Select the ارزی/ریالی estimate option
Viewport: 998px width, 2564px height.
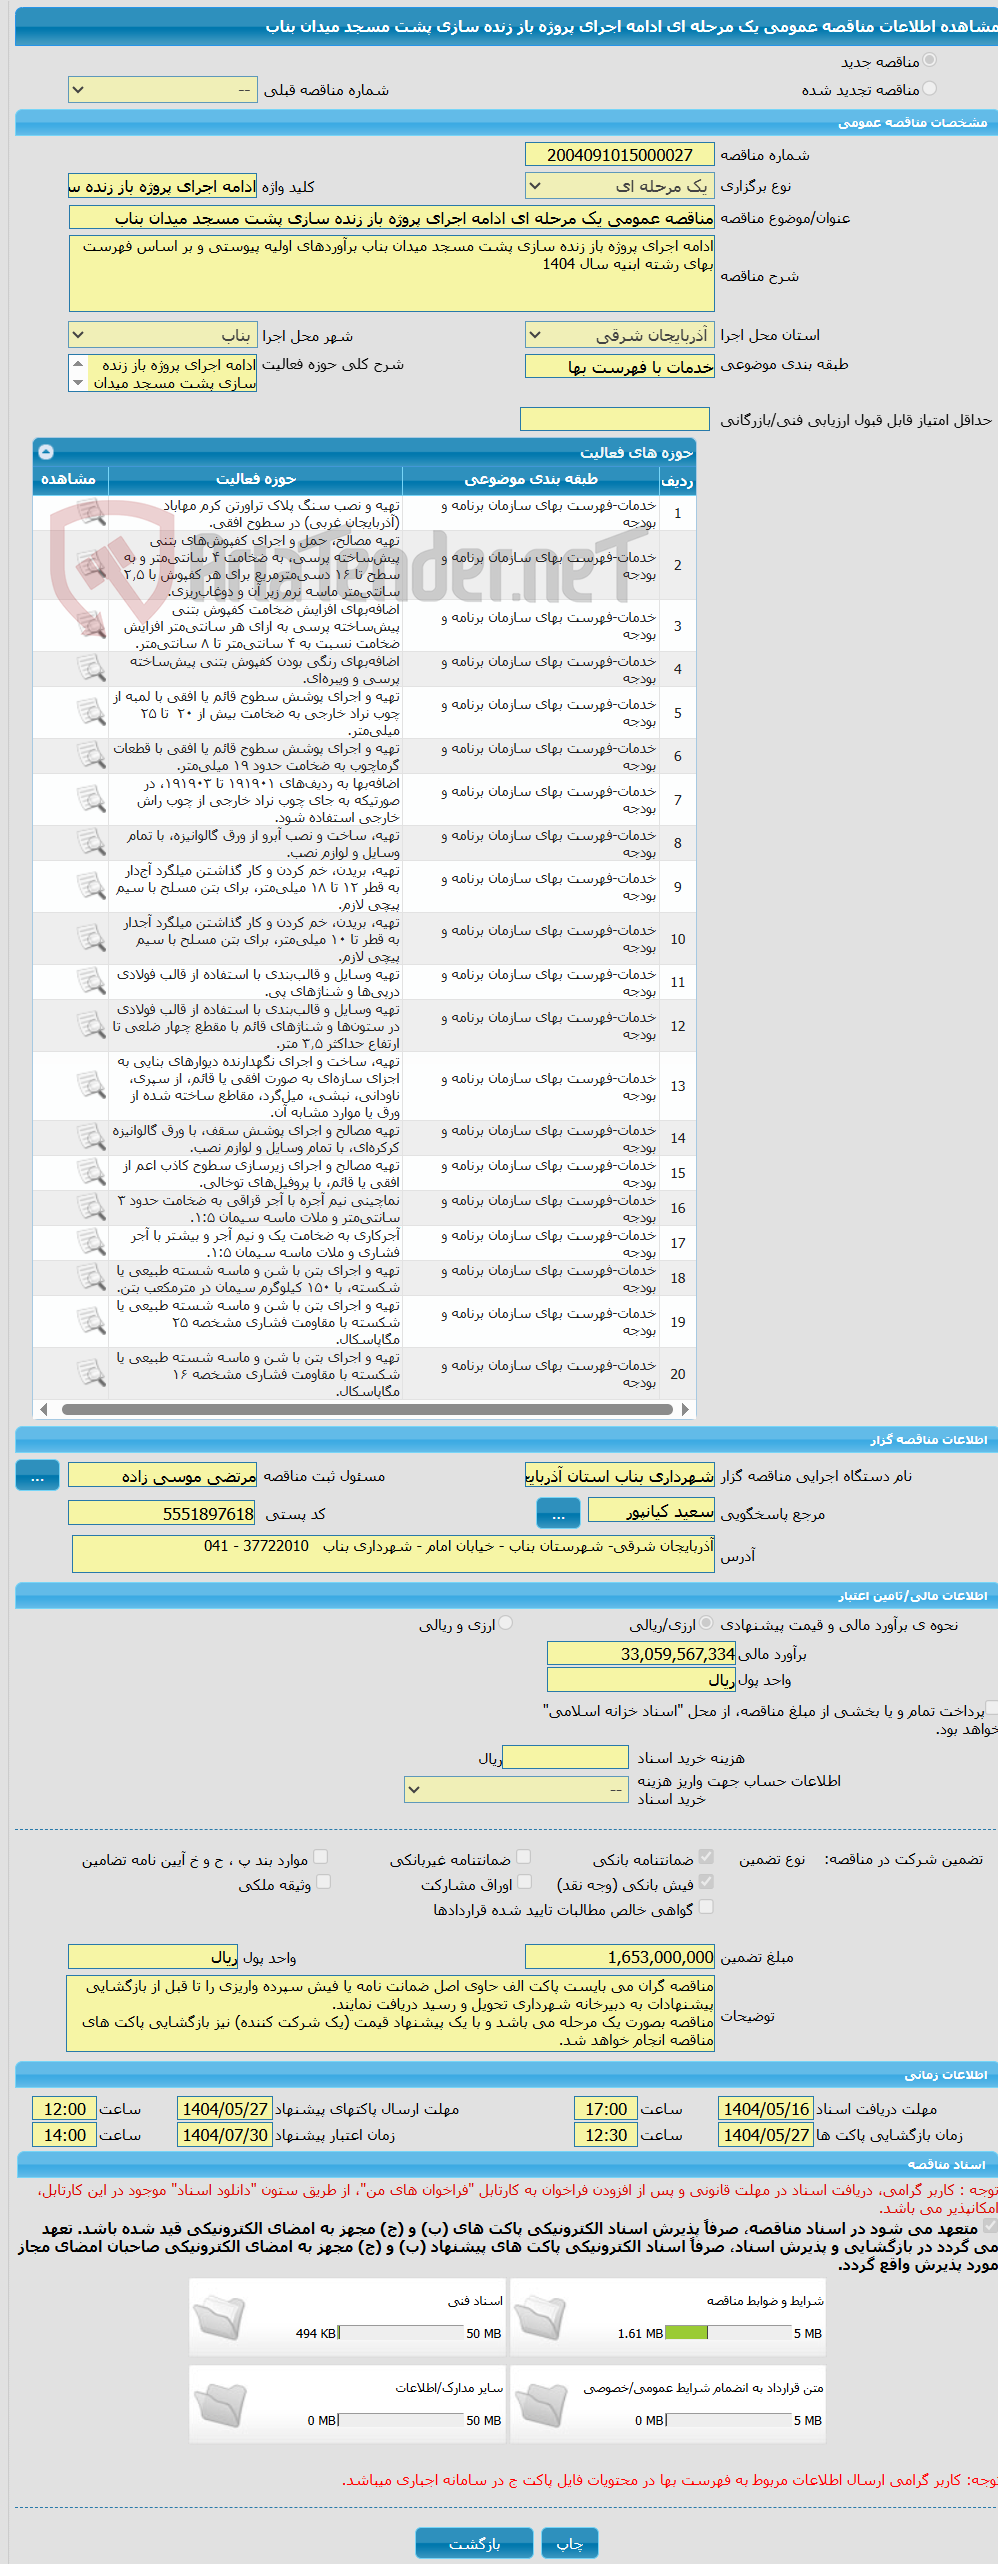coord(707,1624)
